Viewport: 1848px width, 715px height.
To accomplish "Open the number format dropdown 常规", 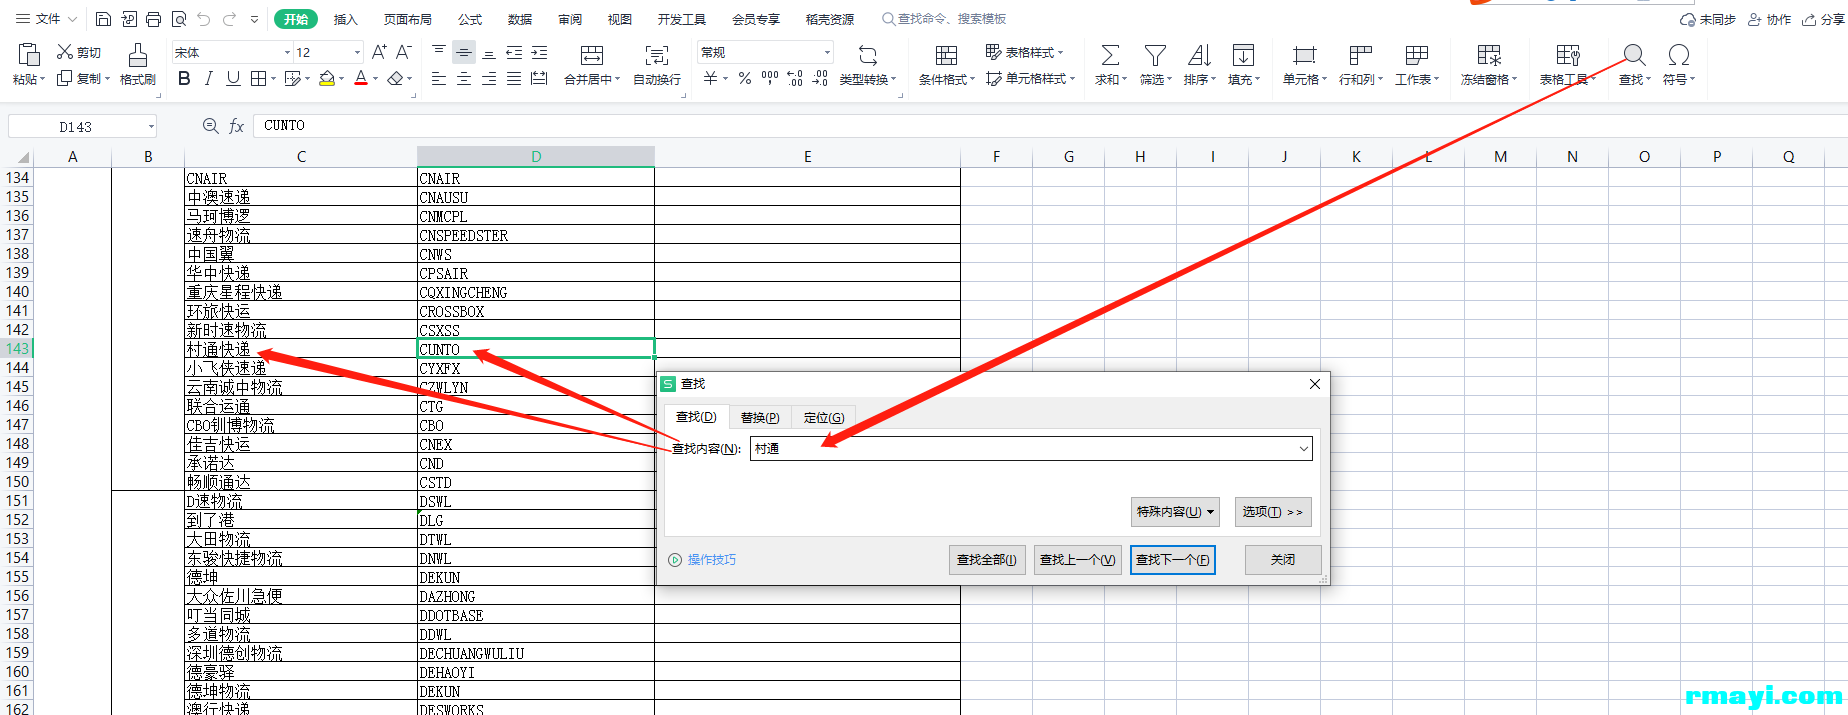I will (827, 52).
